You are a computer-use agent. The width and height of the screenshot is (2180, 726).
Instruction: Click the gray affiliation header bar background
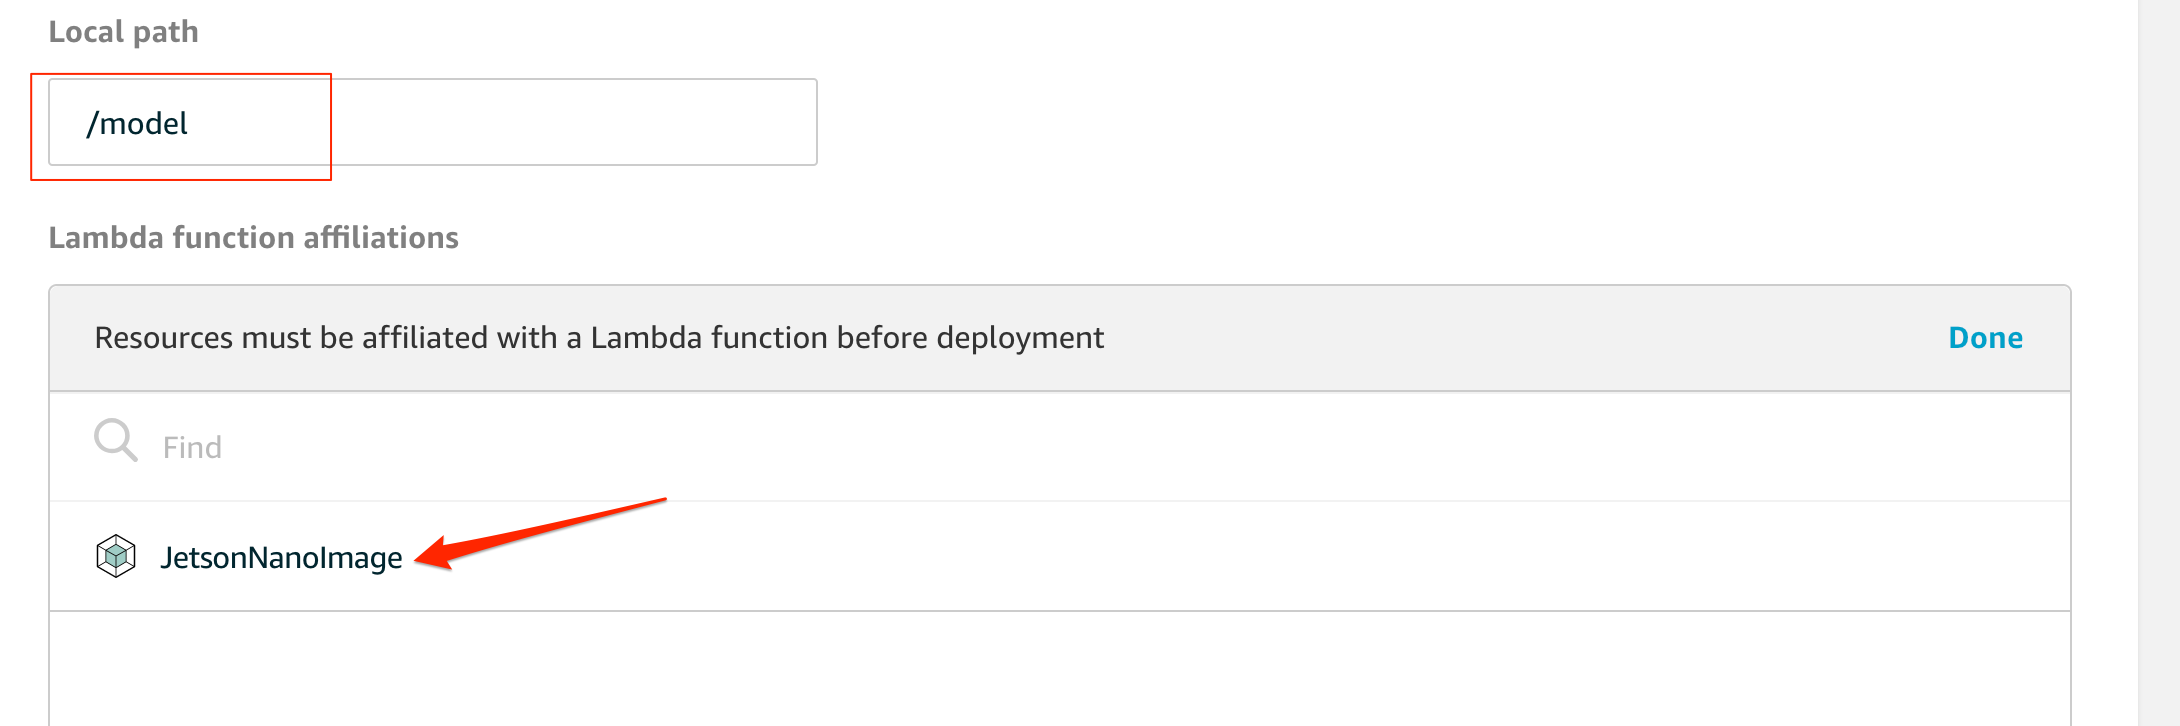pos(1500,338)
